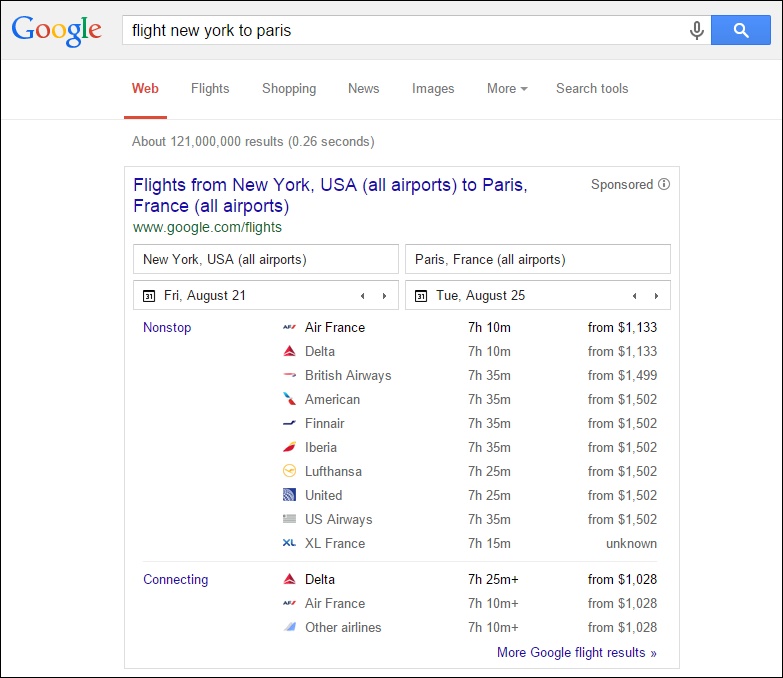Image resolution: width=783 pixels, height=678 pixels.
Task: Click the blue search magnifier button
Action: point(741,30)
